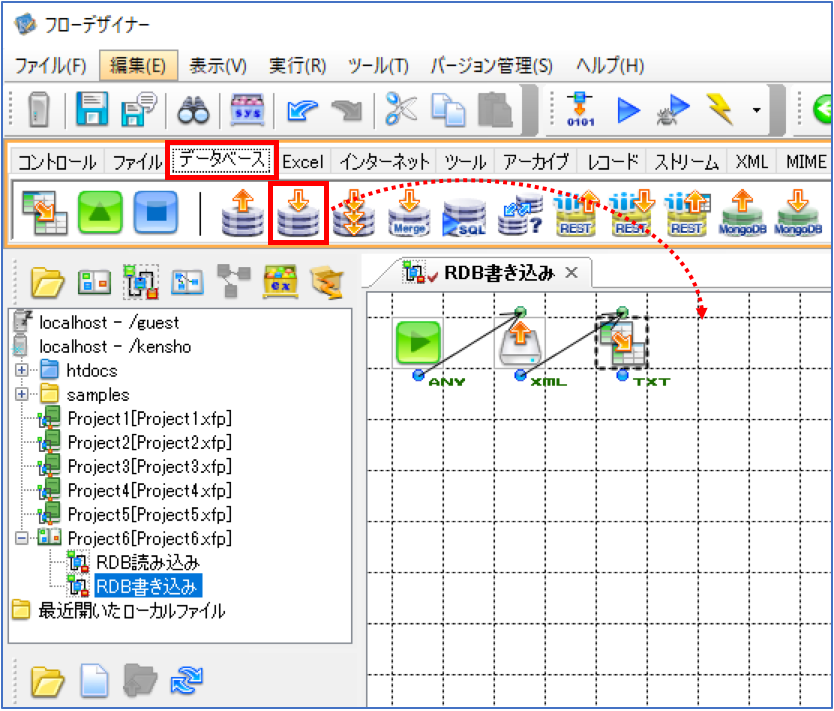Switch to the Excel component tab

[303, 162]
